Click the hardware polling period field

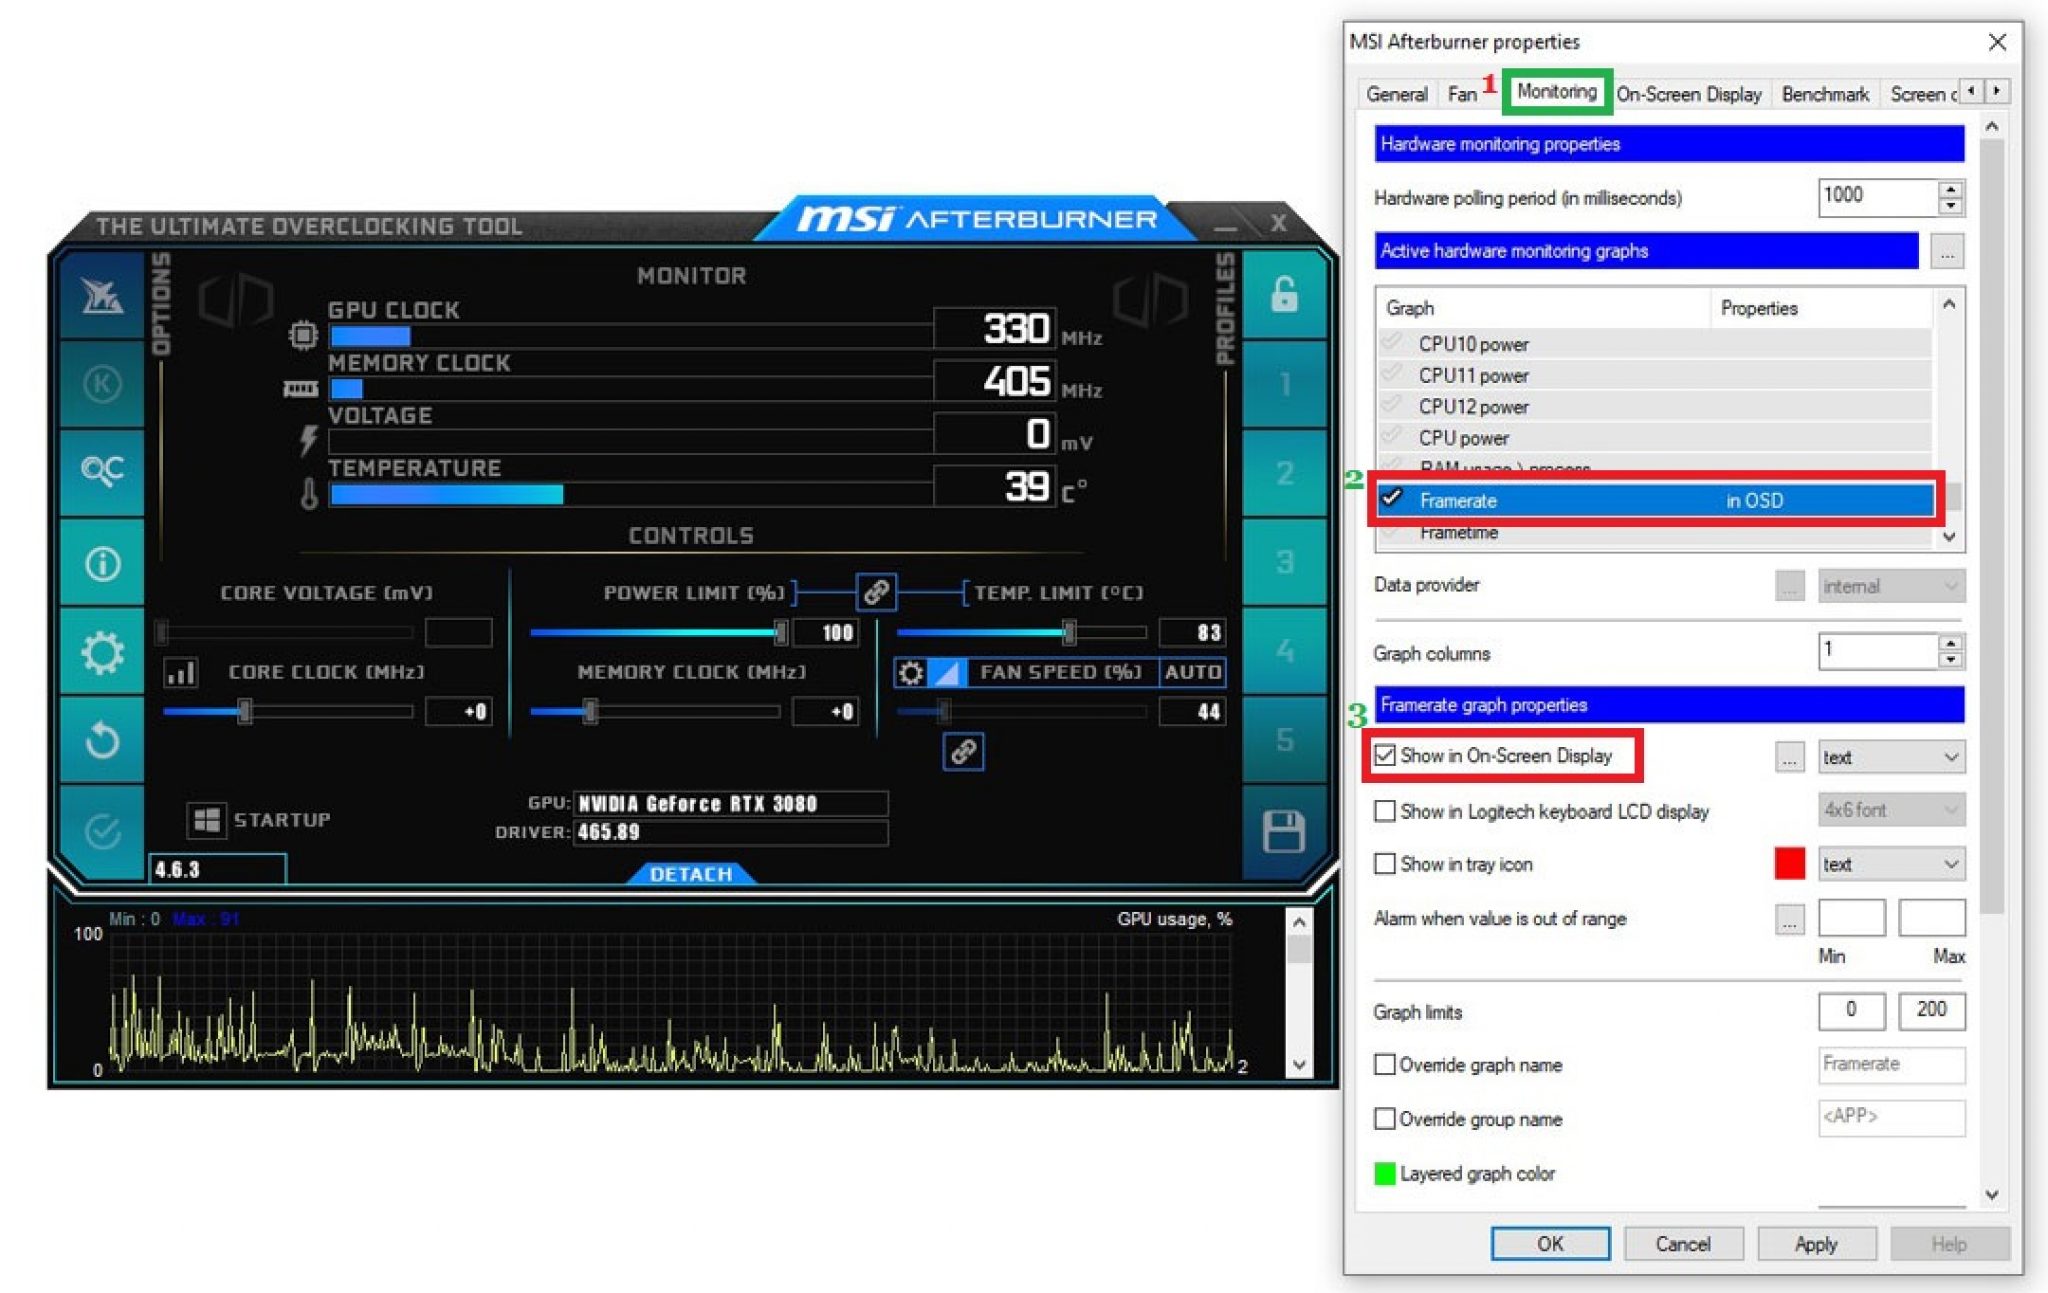click(x=1876, y=196)
